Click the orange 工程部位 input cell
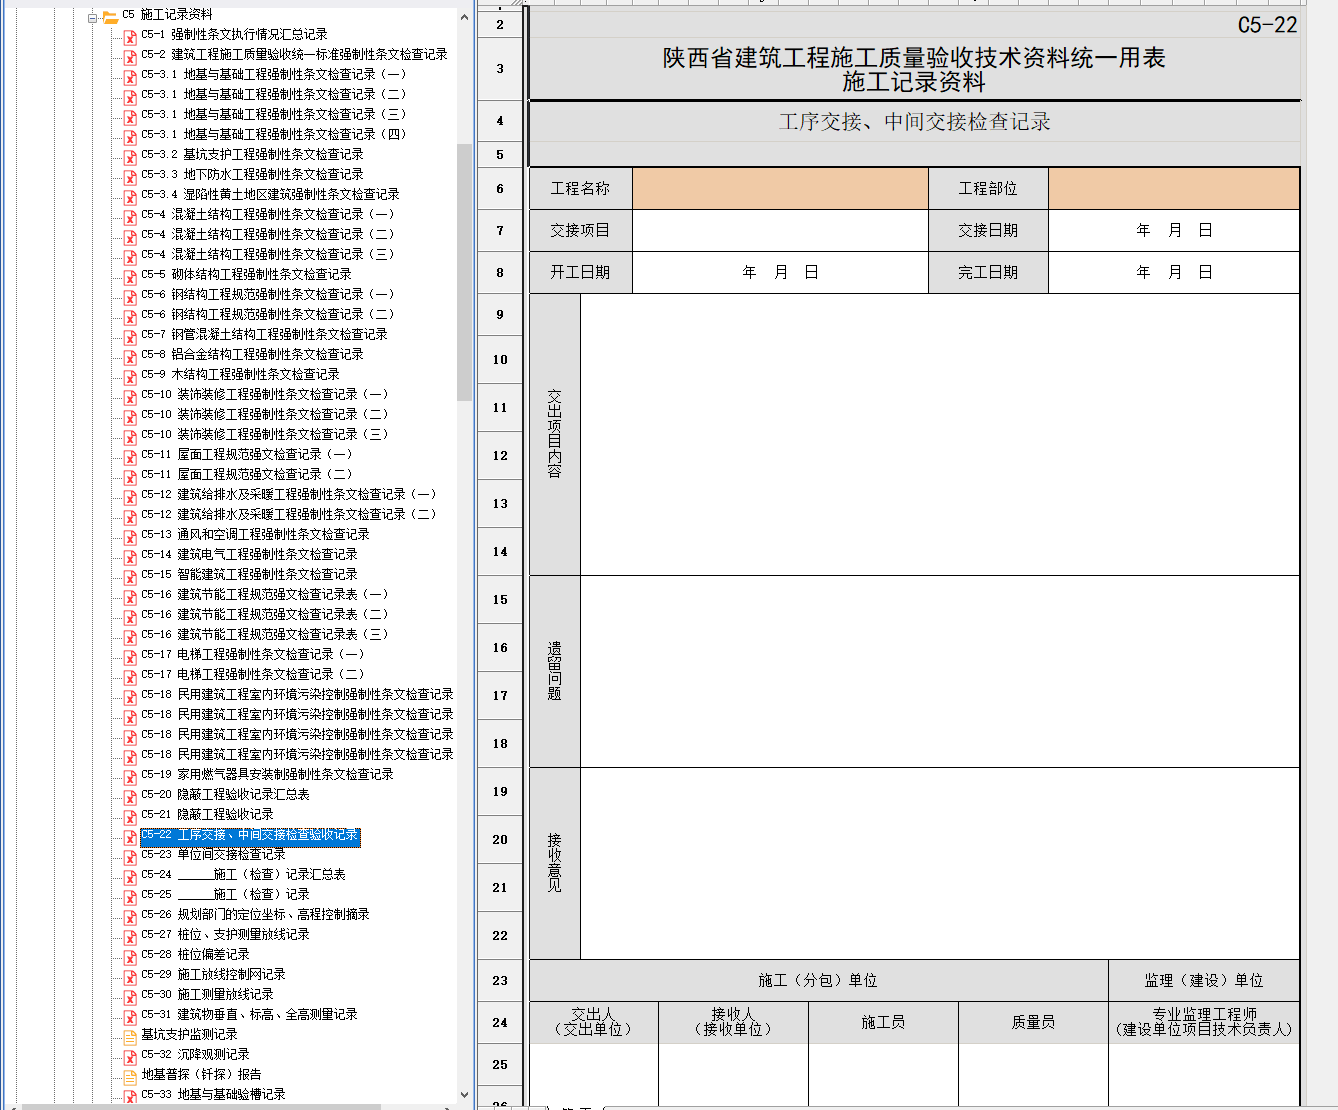The width and height of the screenshot is (1338, 1110). click(x=1173, y=189)
